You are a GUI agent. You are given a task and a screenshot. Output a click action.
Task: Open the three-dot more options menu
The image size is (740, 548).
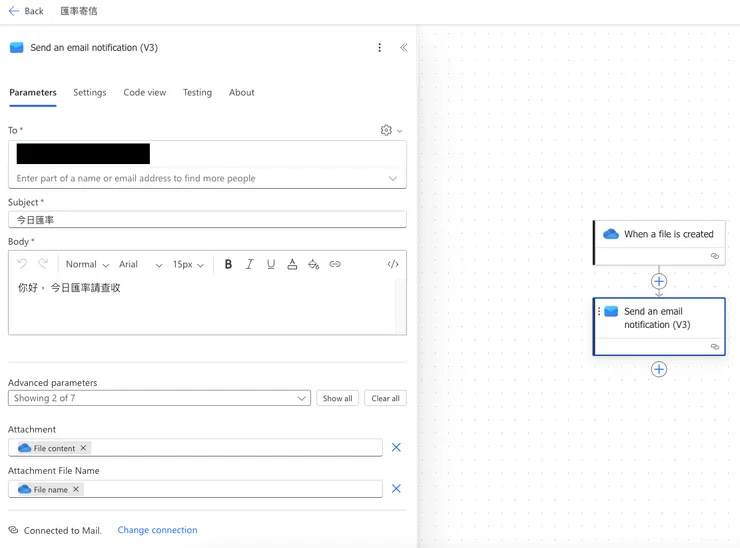pyautogui.click(x=379, y=48)
